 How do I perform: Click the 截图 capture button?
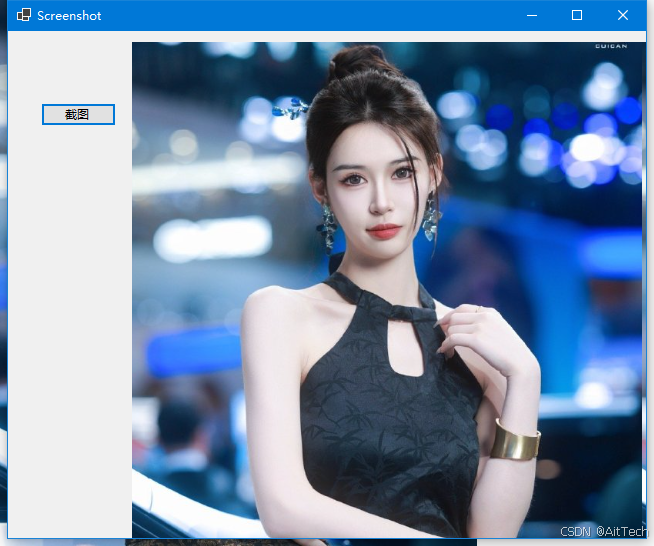pos(78,114)
